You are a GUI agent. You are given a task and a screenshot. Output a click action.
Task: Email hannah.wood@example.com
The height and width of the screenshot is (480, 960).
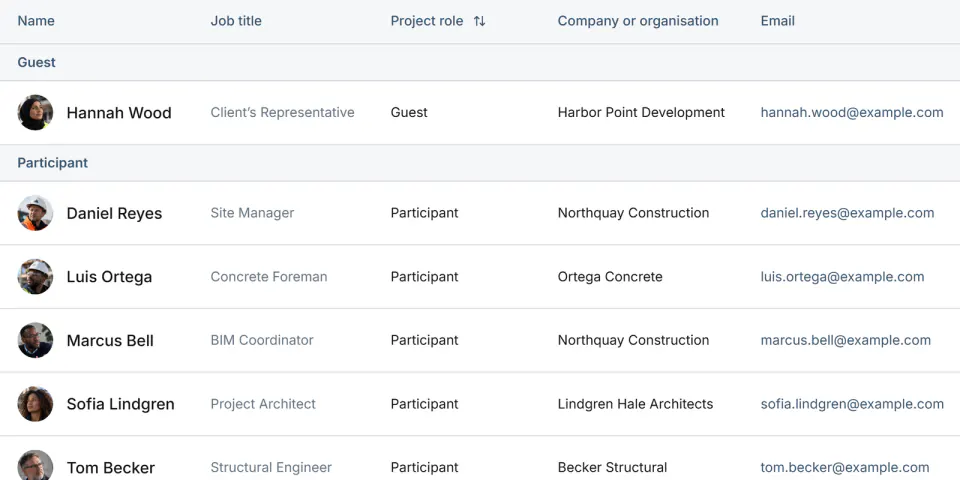click(x=852, y=113)
